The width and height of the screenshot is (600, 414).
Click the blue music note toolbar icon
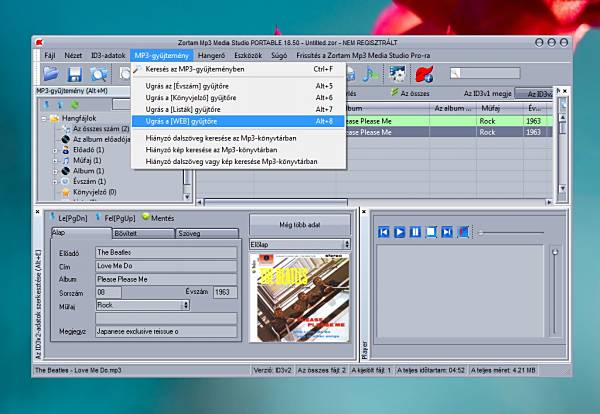tap(370, 74)
